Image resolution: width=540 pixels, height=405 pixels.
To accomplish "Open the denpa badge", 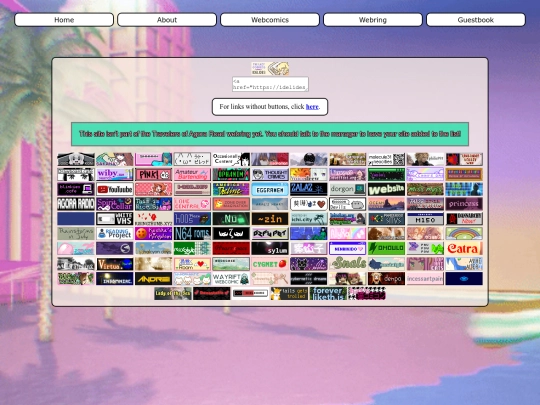I will pos(386,279).
